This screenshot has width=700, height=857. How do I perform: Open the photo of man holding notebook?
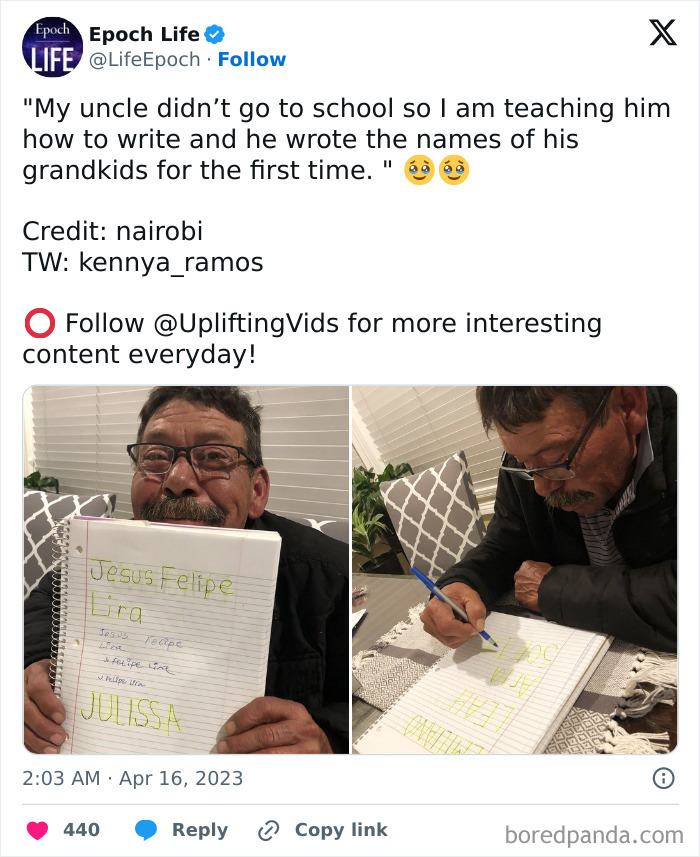click(x=186, y=570)
